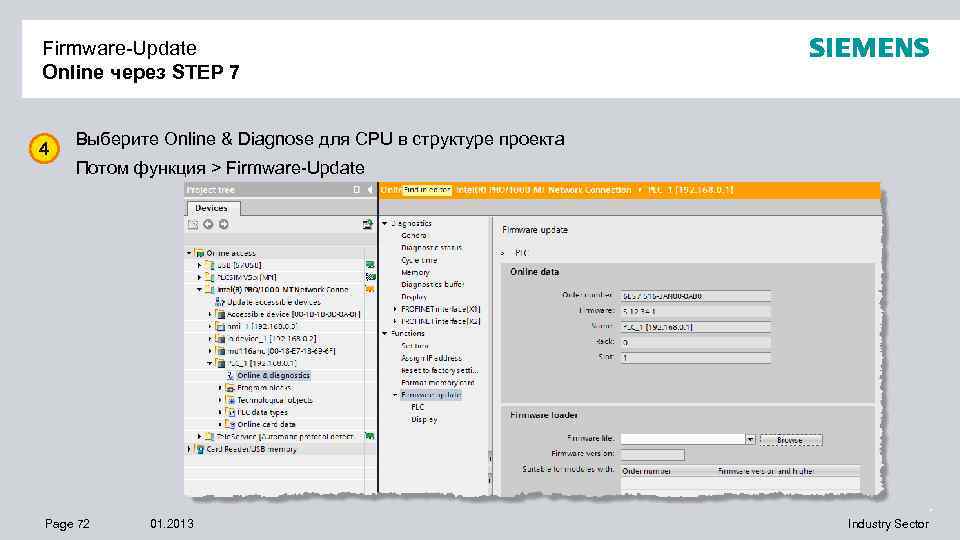The image size is (960, 540).
Task: Click the show overview icon at right of Devices toolbar
Action: pyautogui.click(x=367, y=225)
